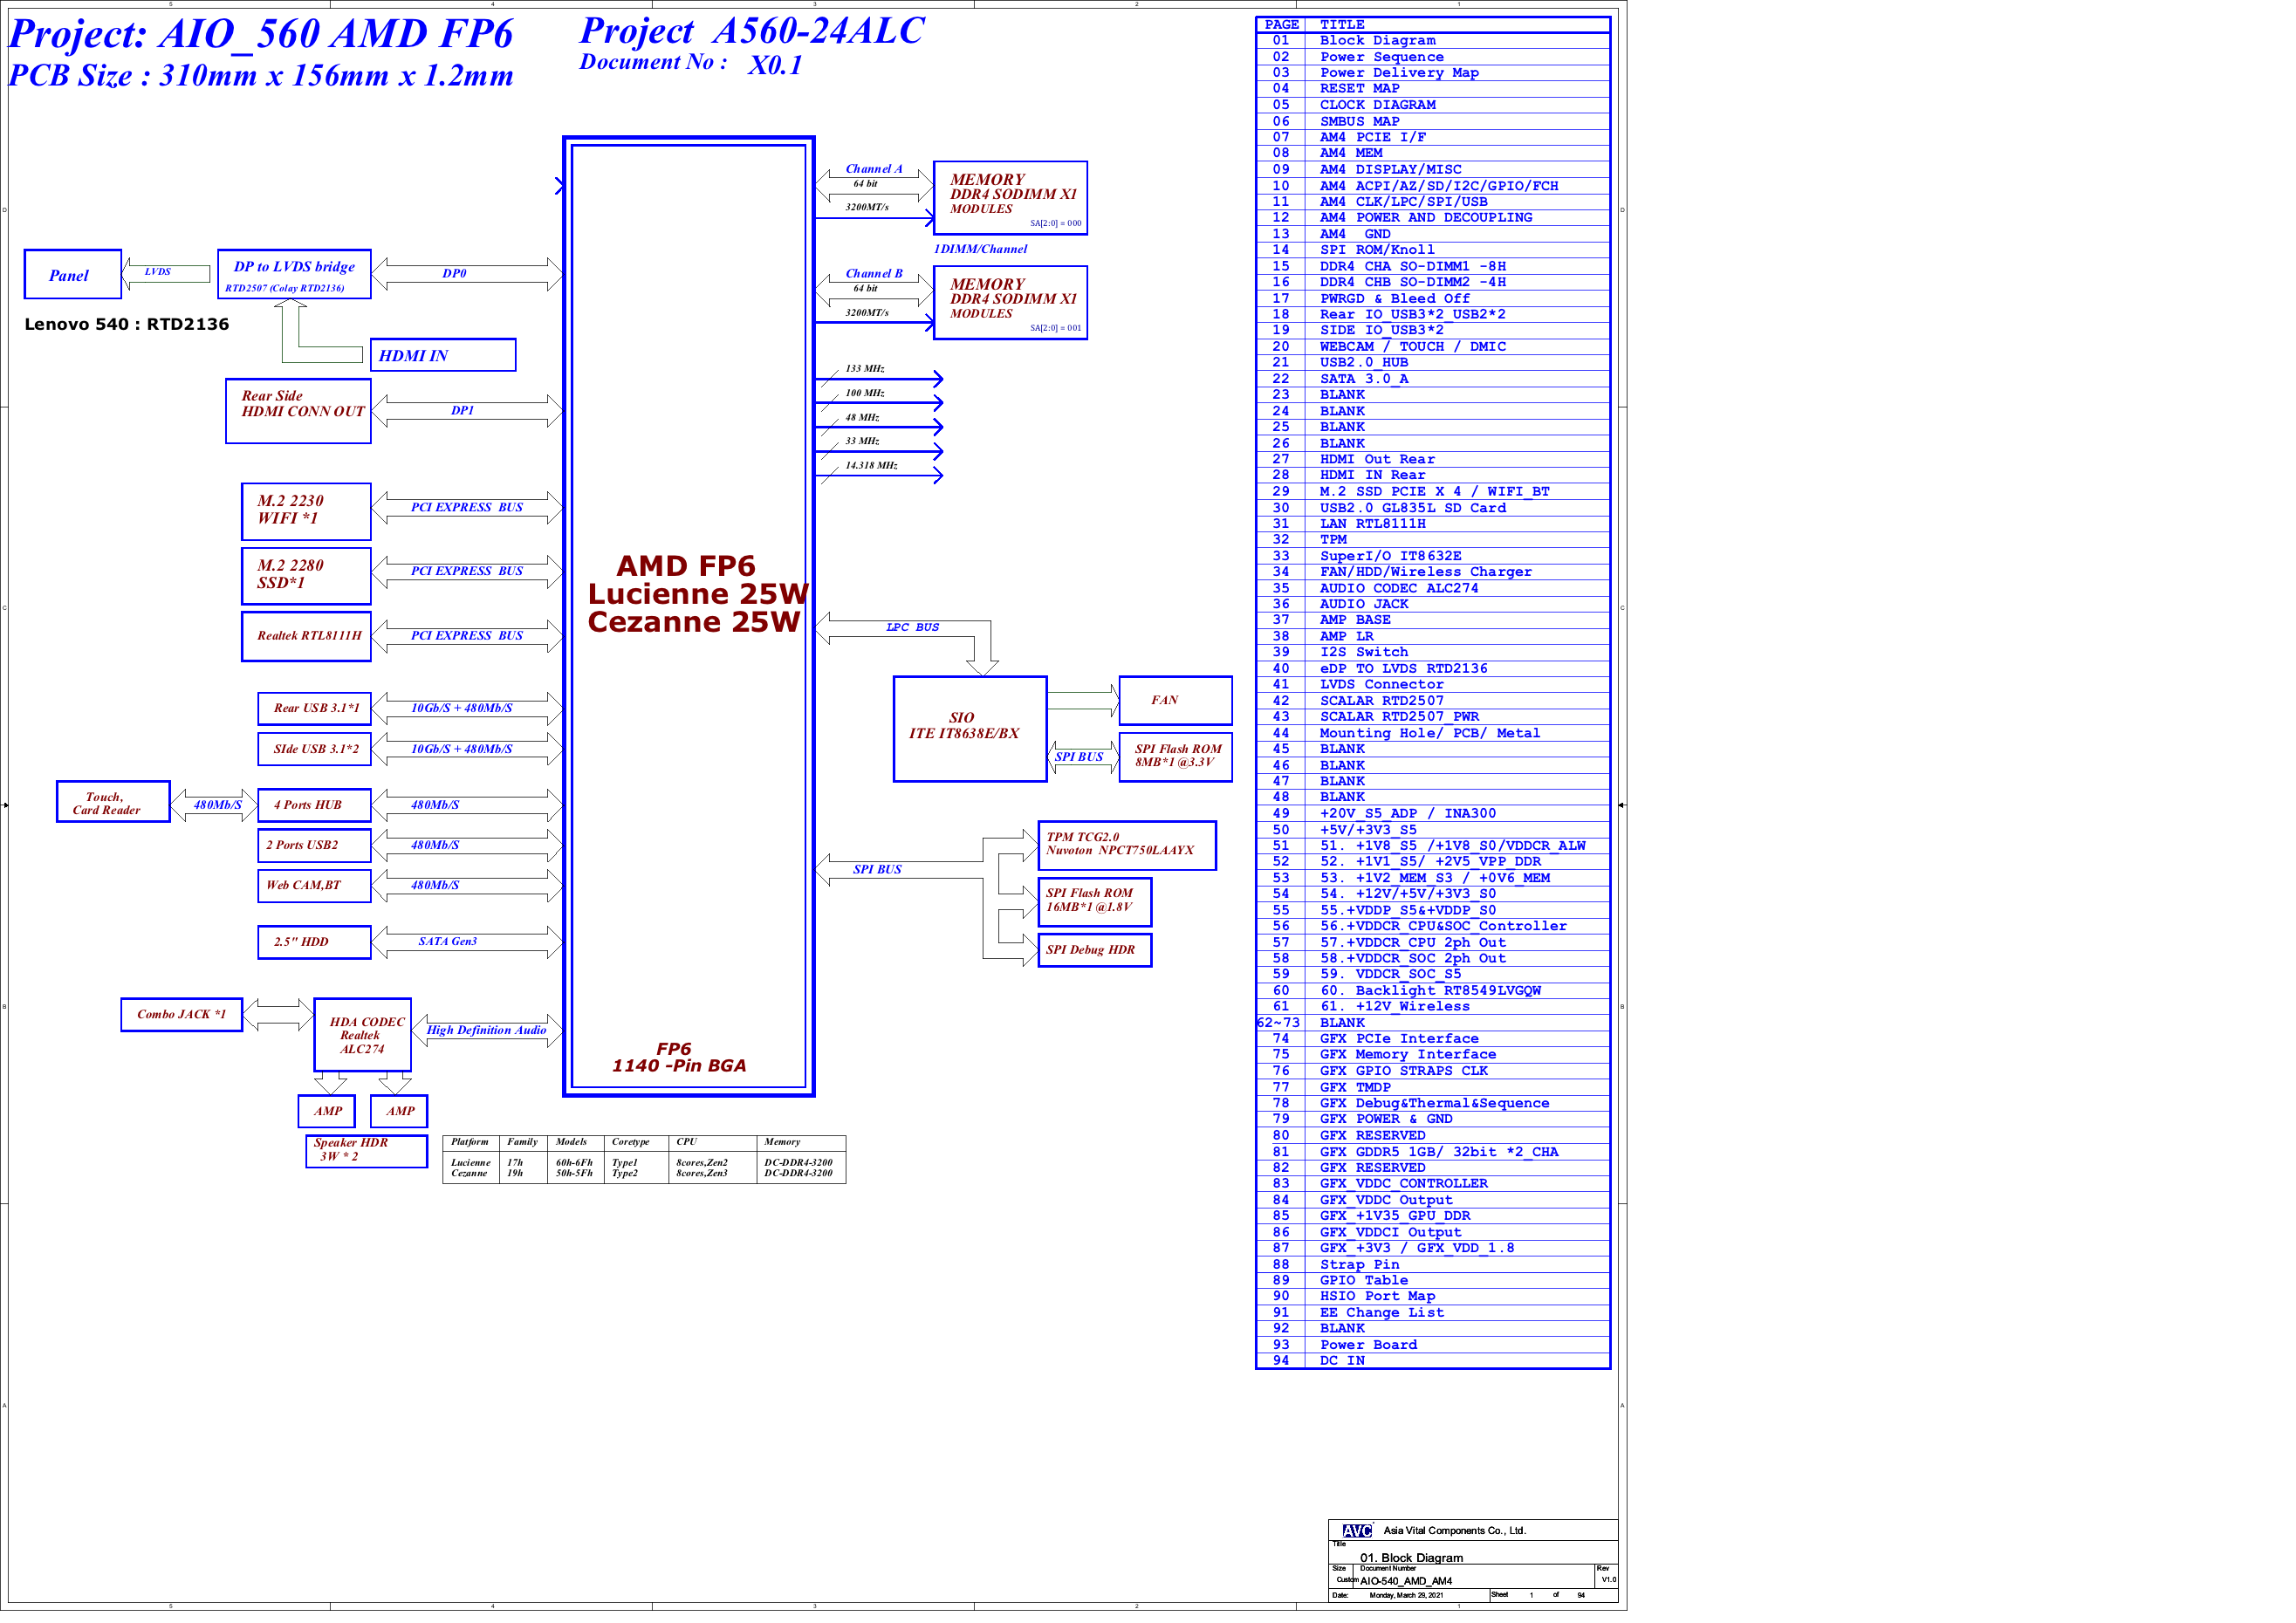The image size is (2296, 1623).
Task: Click the HDMI IN block
Action: click(443, 356)
